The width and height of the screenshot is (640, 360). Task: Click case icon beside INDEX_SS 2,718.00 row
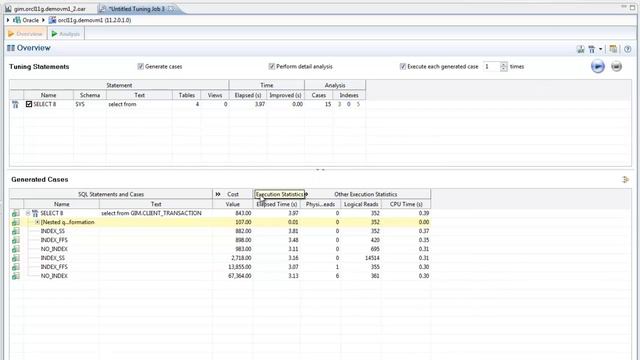coord(16,258)
